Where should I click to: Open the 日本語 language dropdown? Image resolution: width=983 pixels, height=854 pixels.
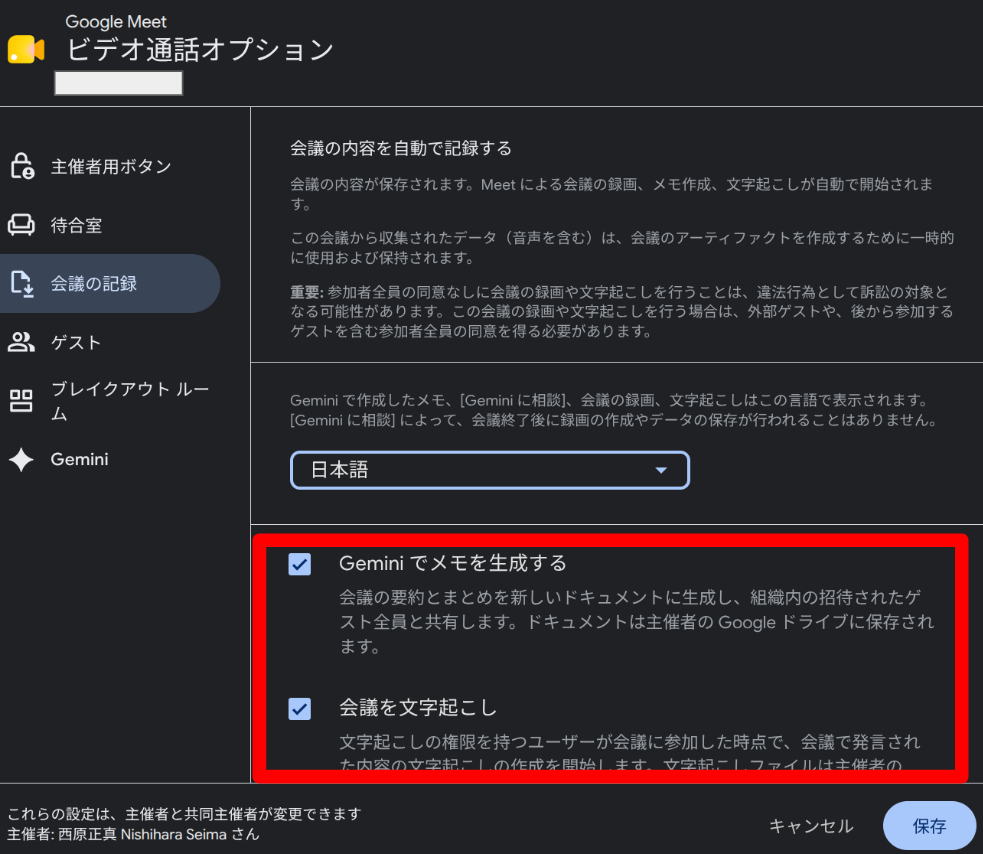coord(490,470)
